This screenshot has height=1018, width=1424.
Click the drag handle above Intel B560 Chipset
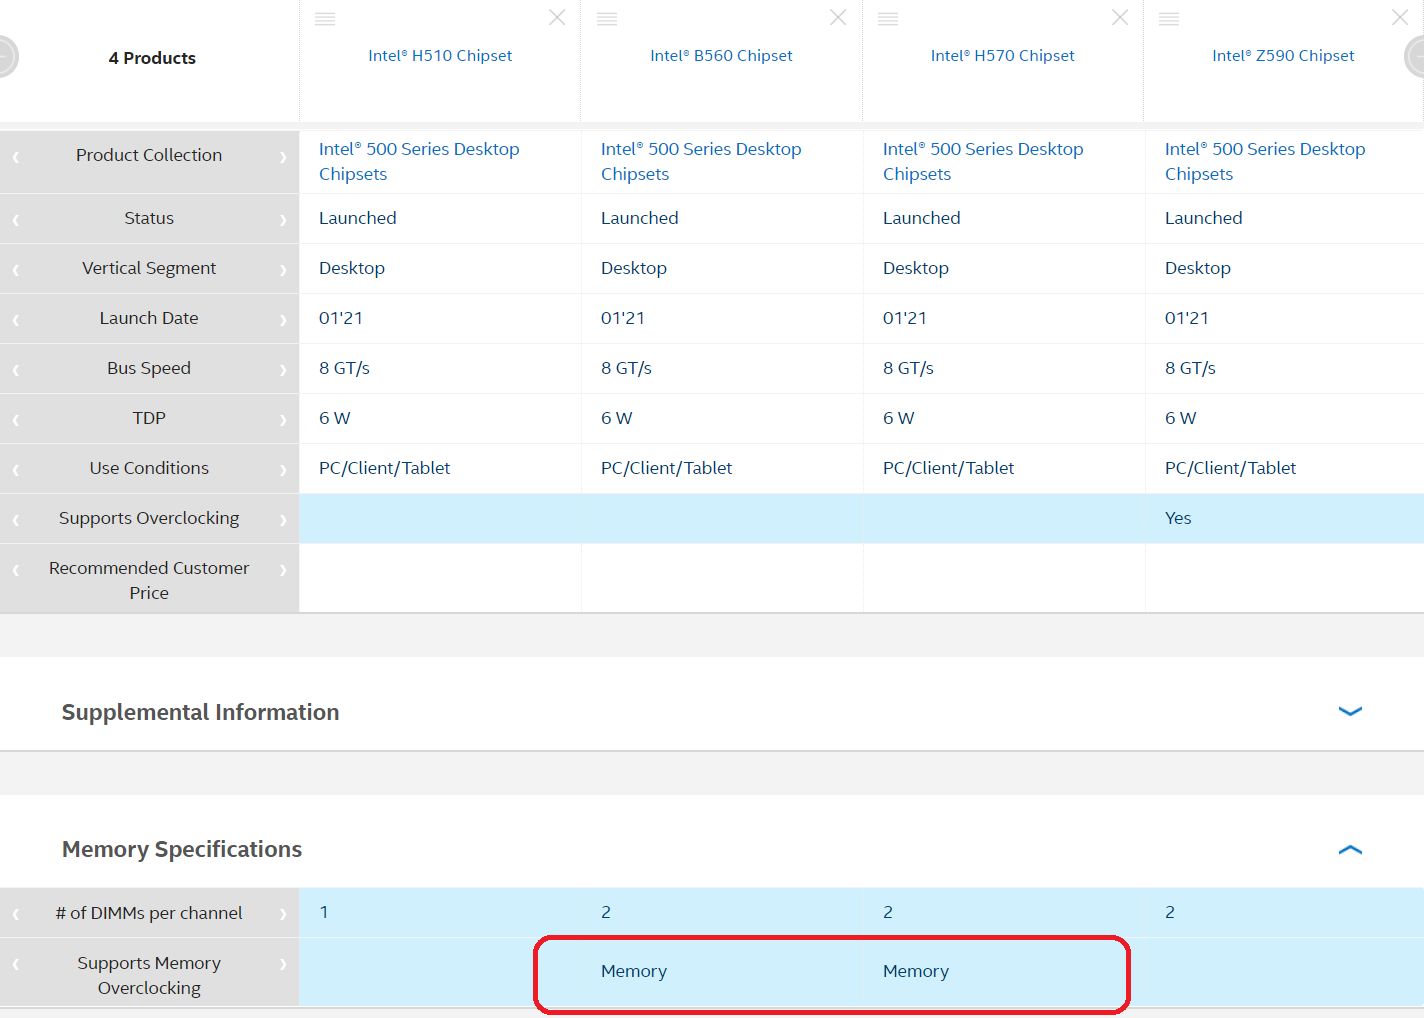607,19
